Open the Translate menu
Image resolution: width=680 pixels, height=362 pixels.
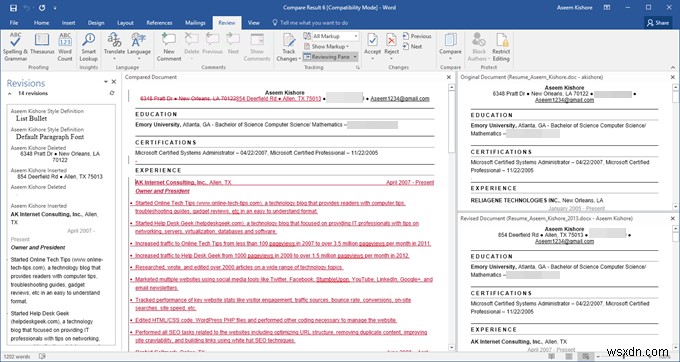[114, 46]
